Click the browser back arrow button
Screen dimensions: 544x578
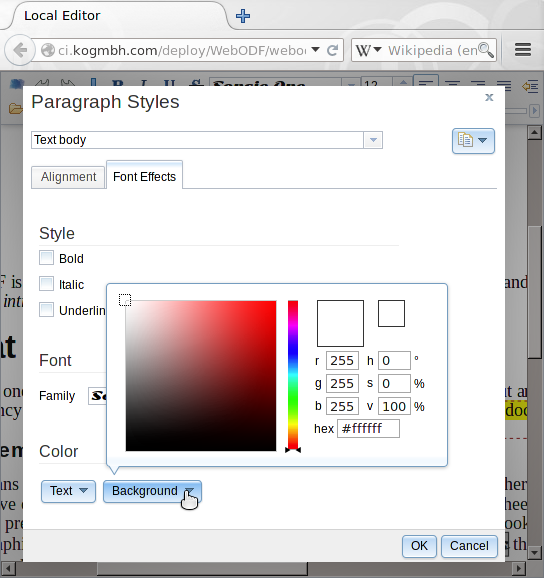click(x=20, y=50)
